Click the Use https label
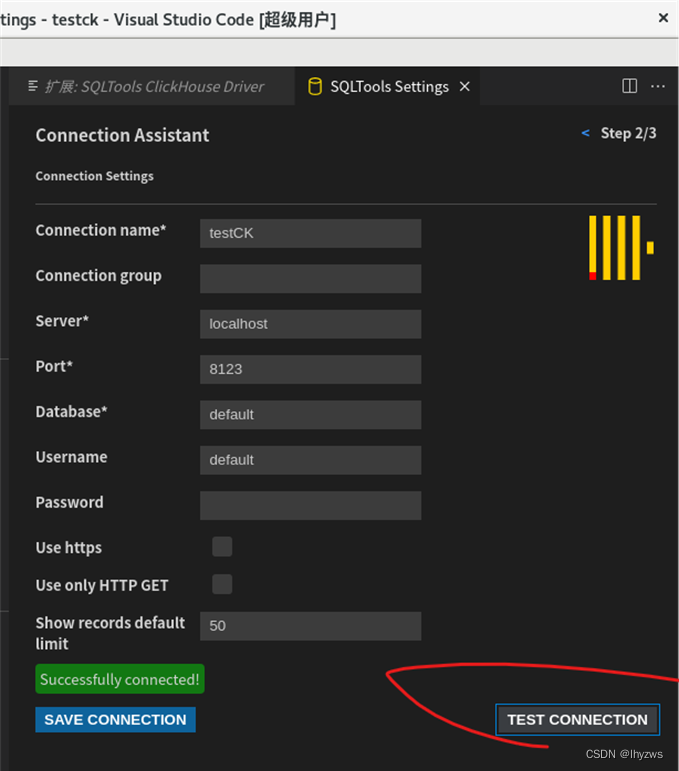 69,548
